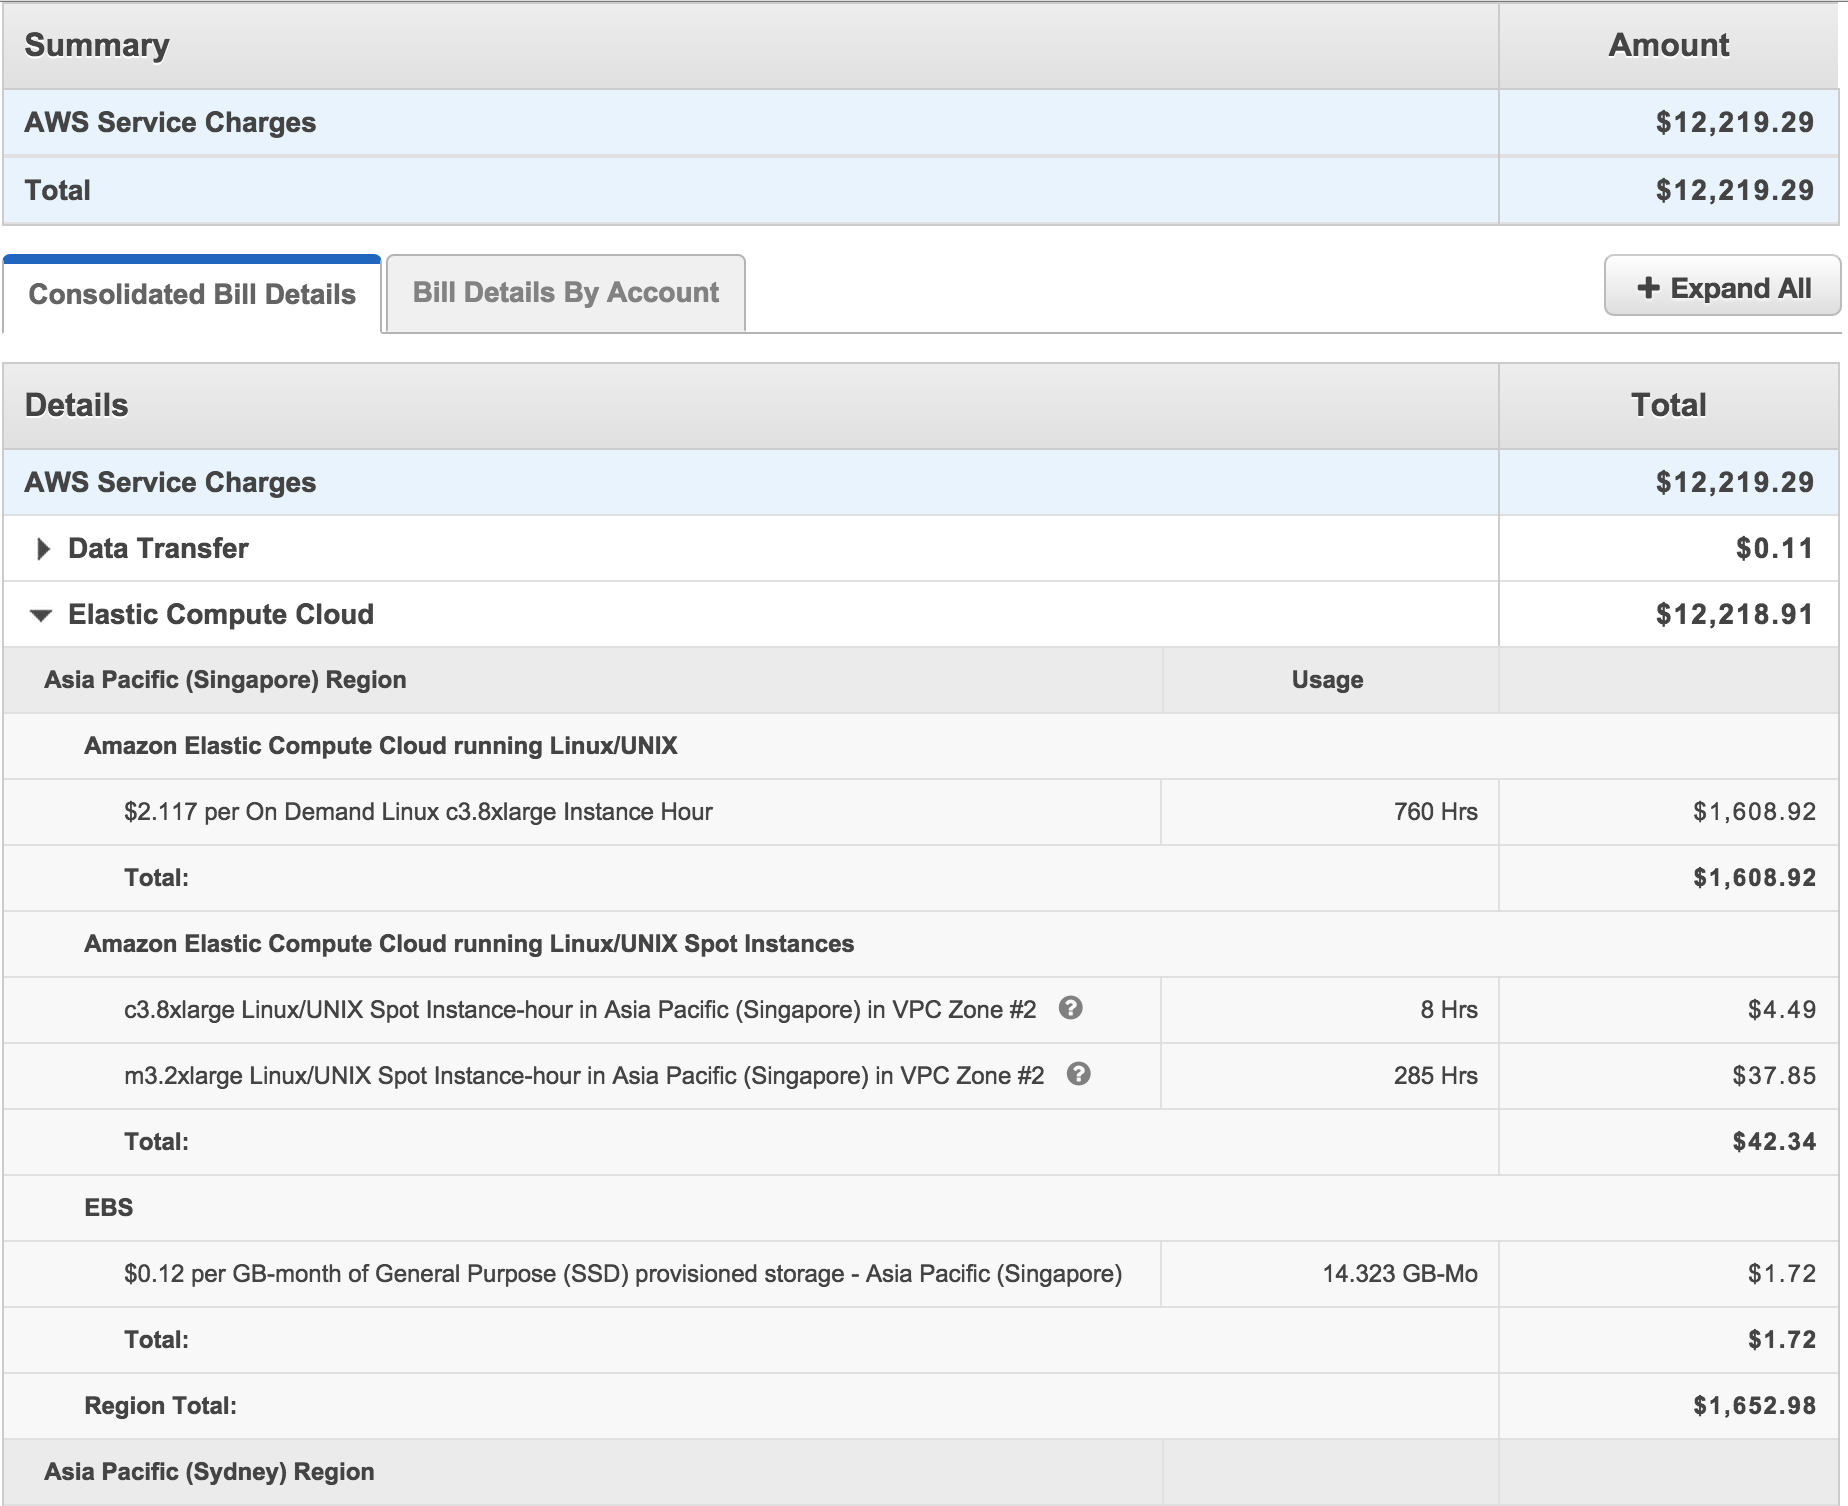Viewport: 1848px width, 1506px height.
Task: Click the Data Transfer amount $0.11
Action: [x=1774, y=548]
